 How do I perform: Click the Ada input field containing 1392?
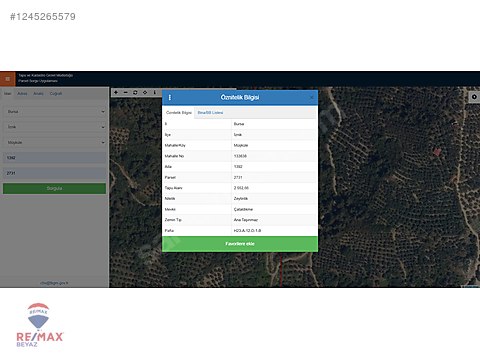55,158
